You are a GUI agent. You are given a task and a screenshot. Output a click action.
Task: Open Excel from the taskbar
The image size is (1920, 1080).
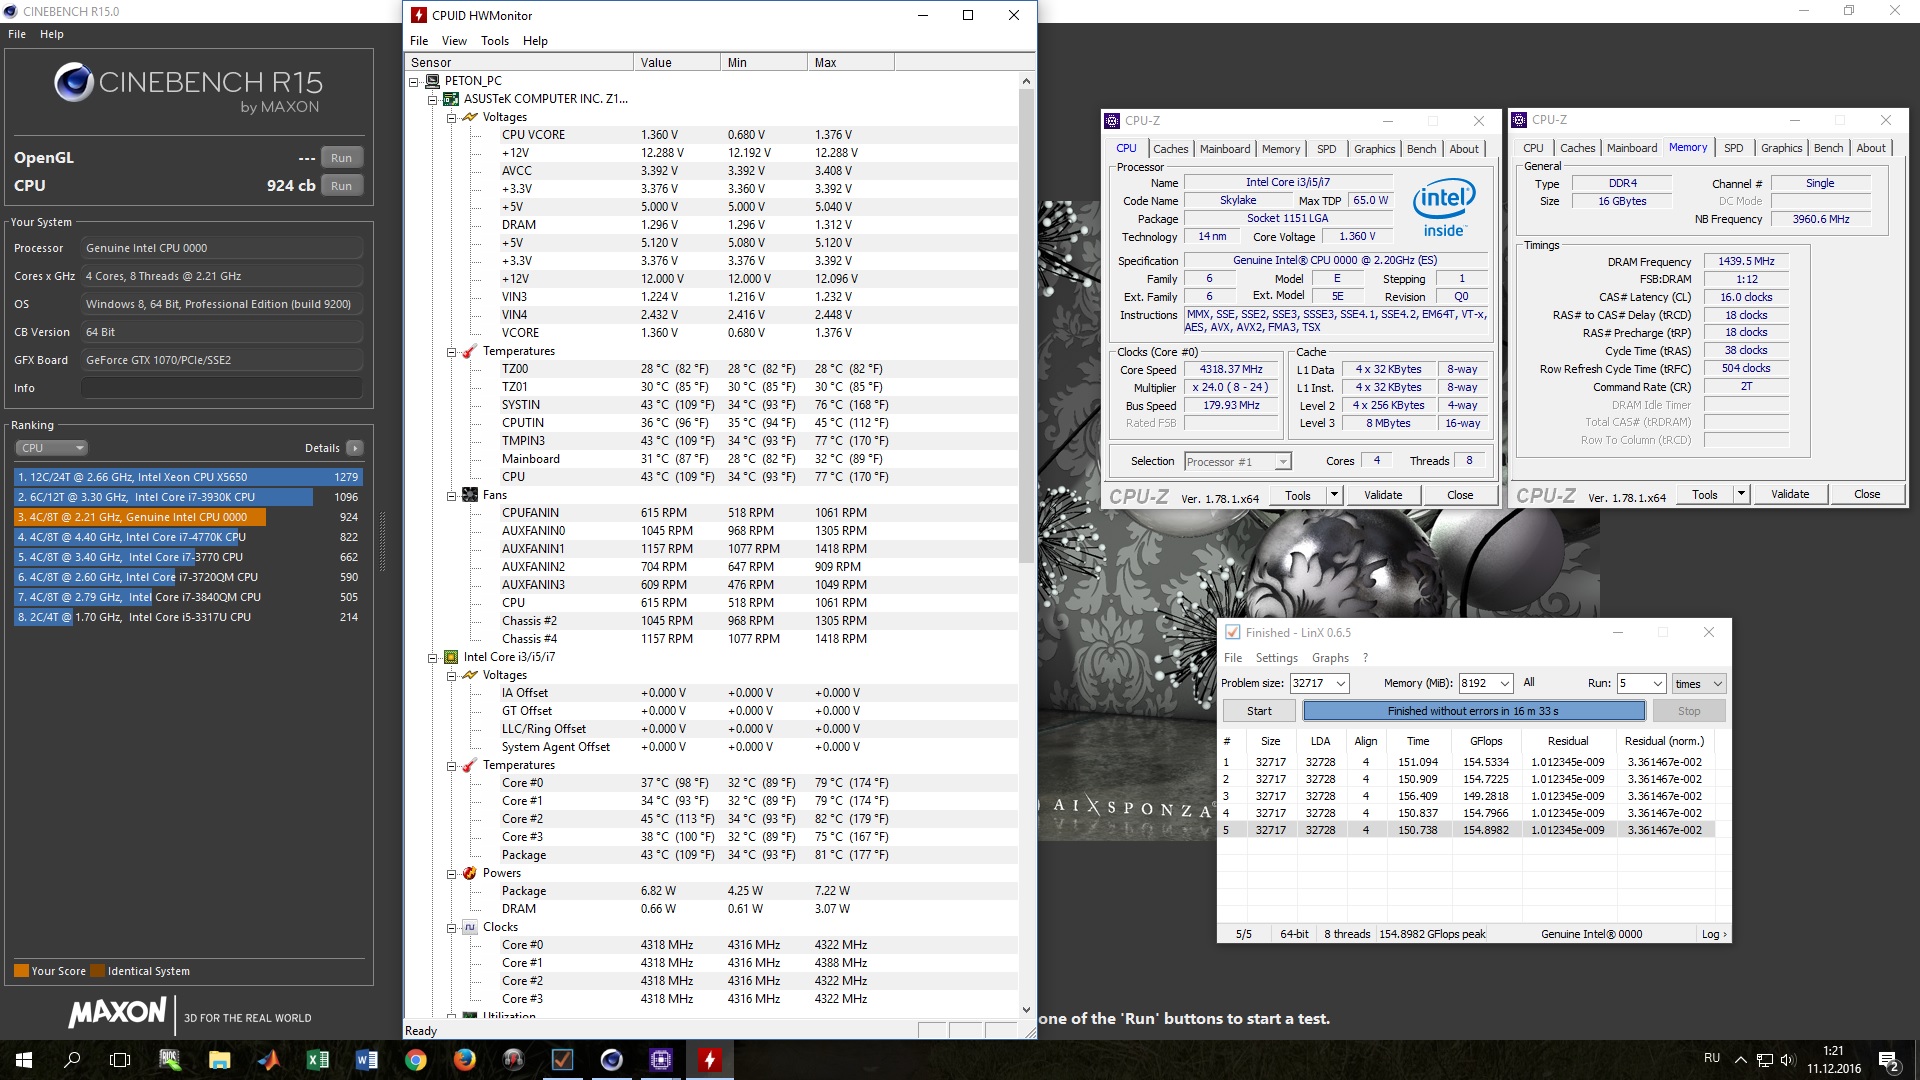[318, 1060]
